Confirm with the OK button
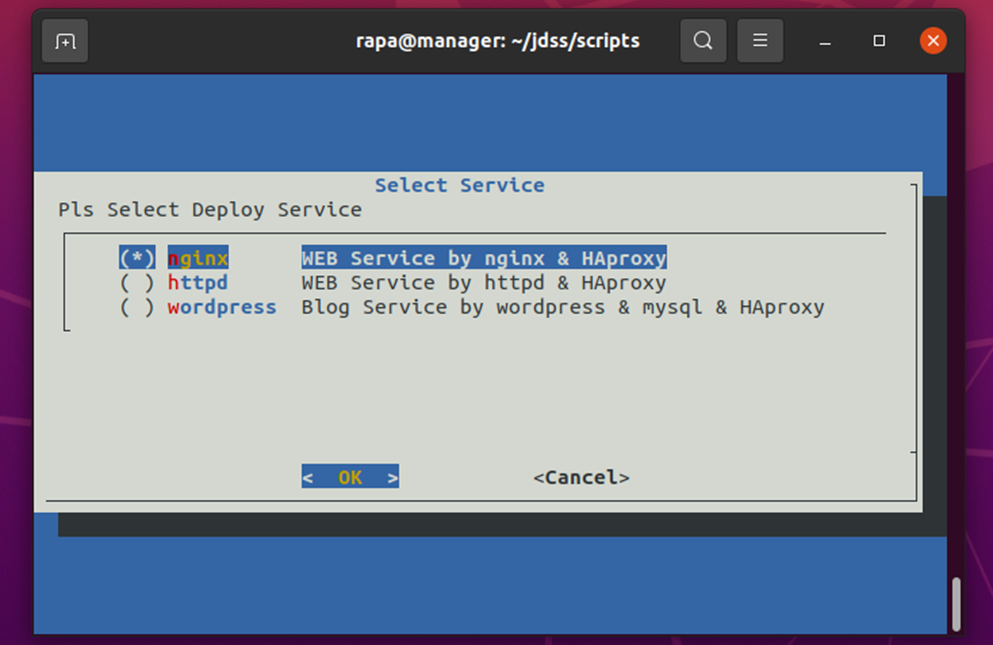This screenshot has height=645, width=993. pos(350,476)
